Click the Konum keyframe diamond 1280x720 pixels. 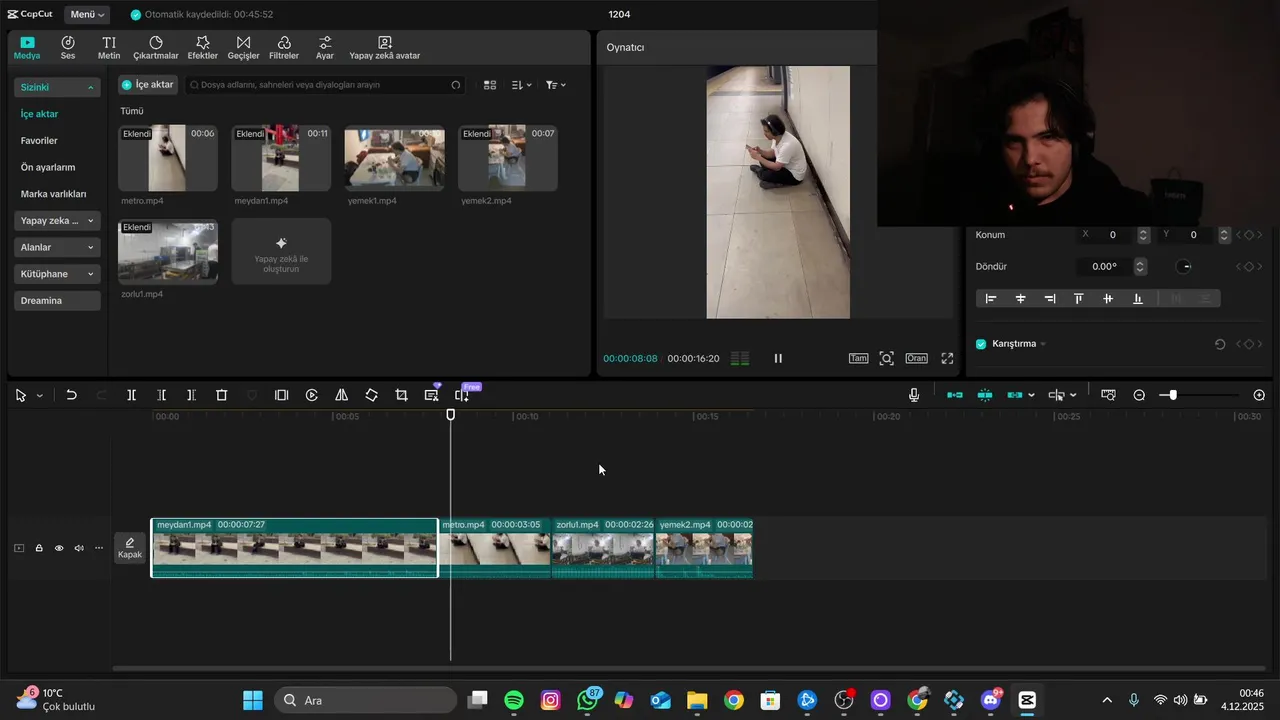coord(1249,235)
